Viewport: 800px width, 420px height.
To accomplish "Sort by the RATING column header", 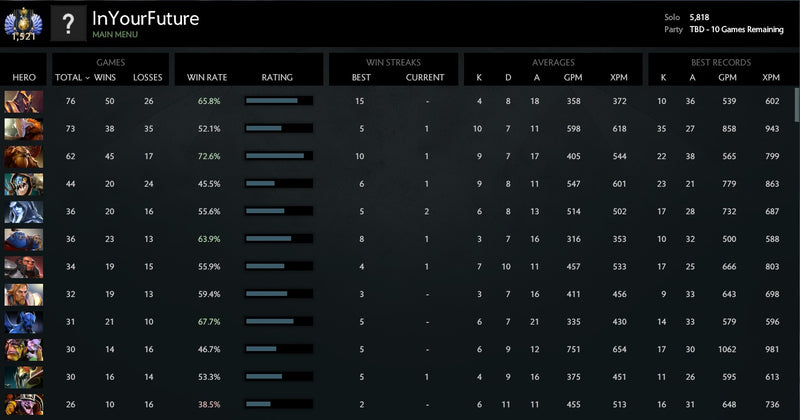I will pos(277,77).
